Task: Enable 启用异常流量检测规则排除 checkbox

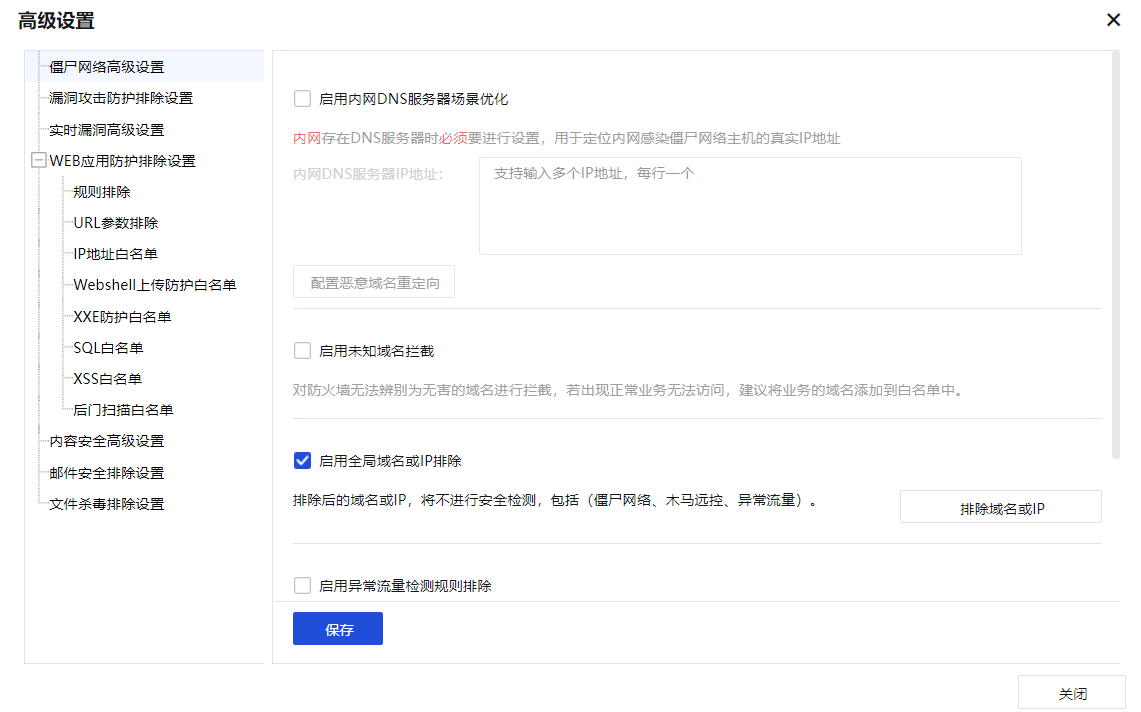Action: pos(302,586)
